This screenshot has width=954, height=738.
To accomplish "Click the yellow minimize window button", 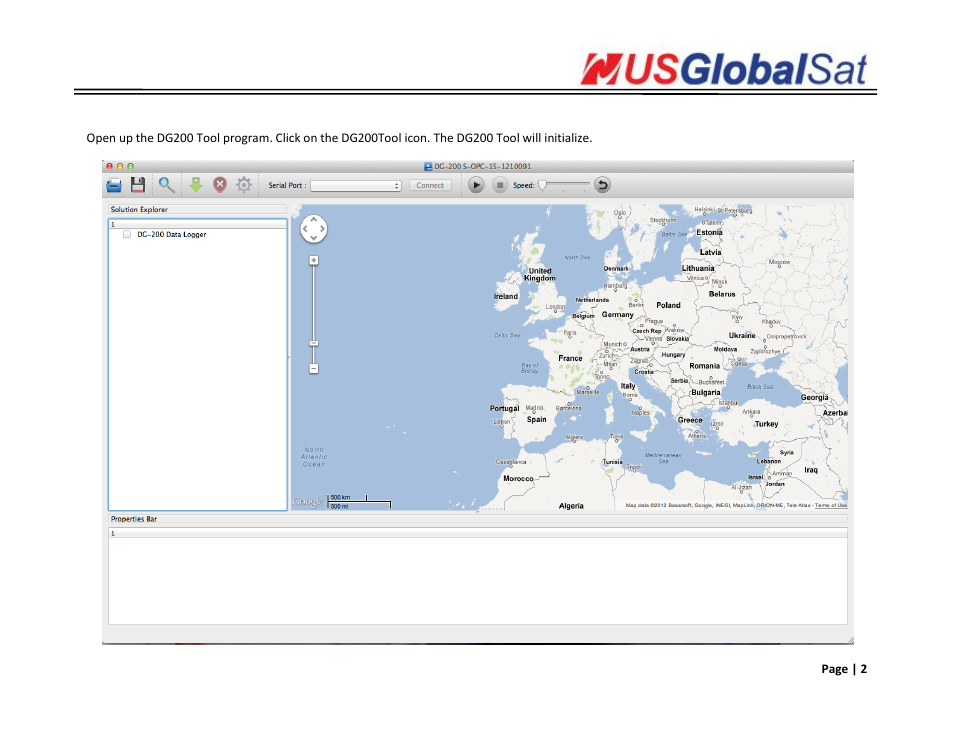I will (x=120, y=166).
